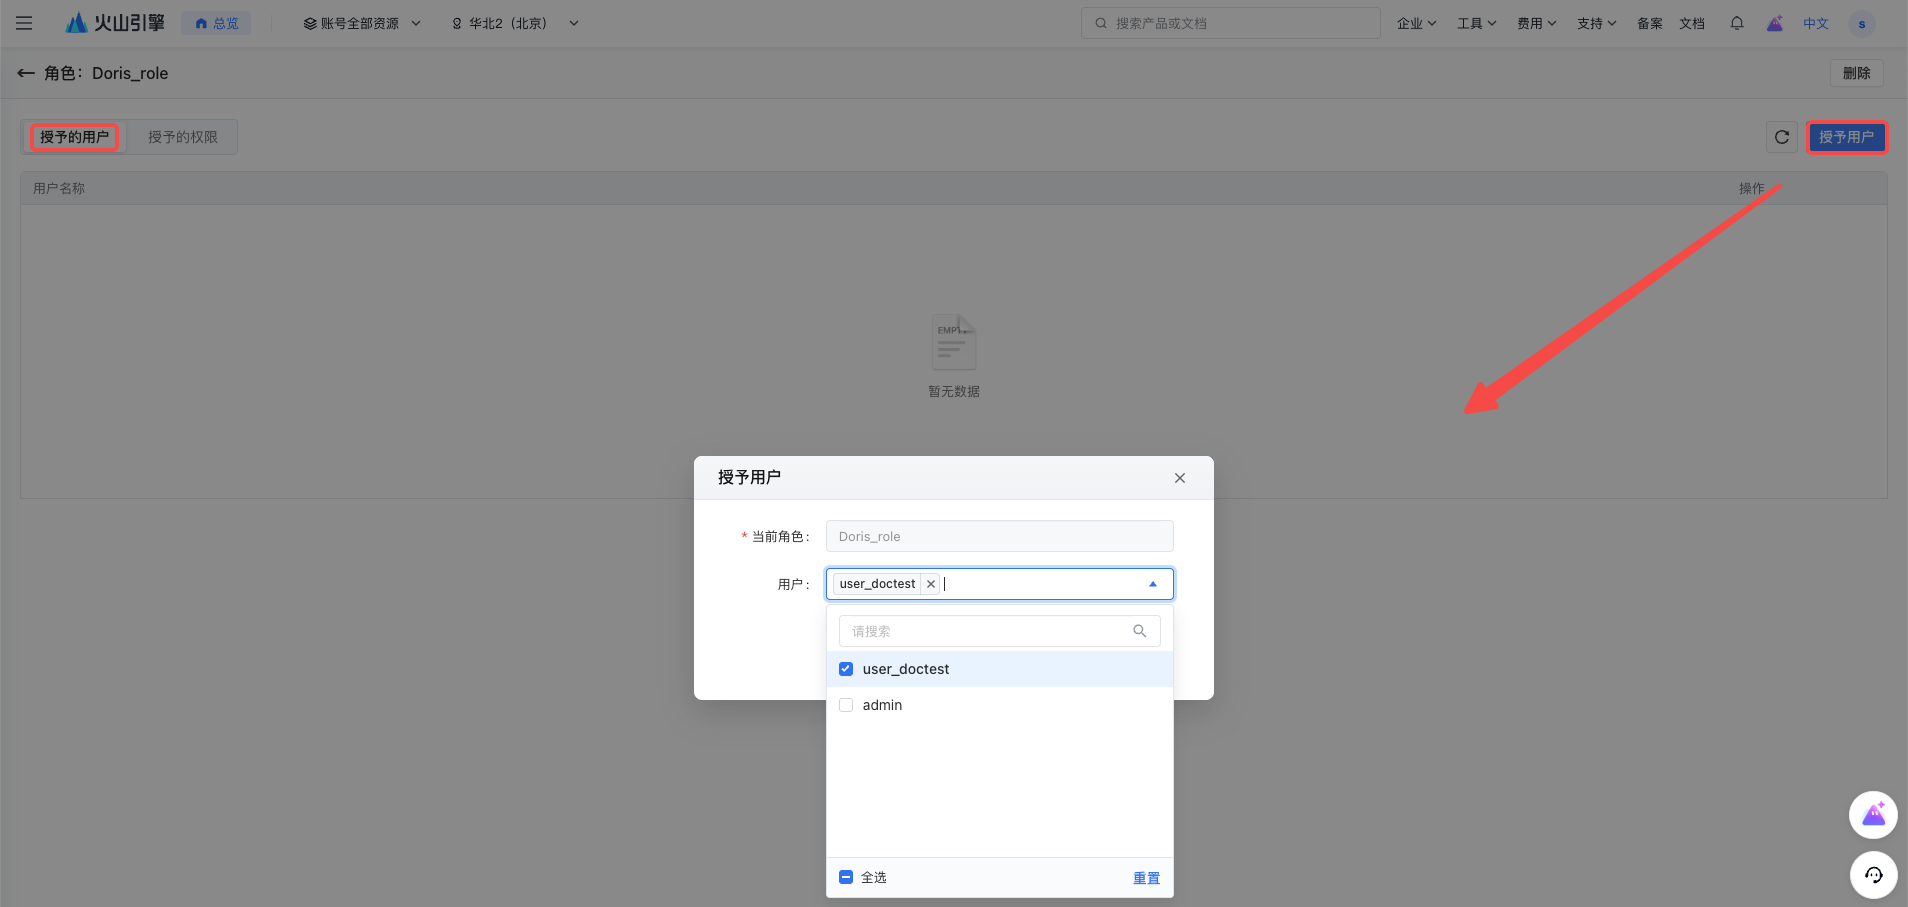Viewport: 1908px width, 907px height.
Task: Uncheck the user_doctest checkbox
Action: [846, 669]
